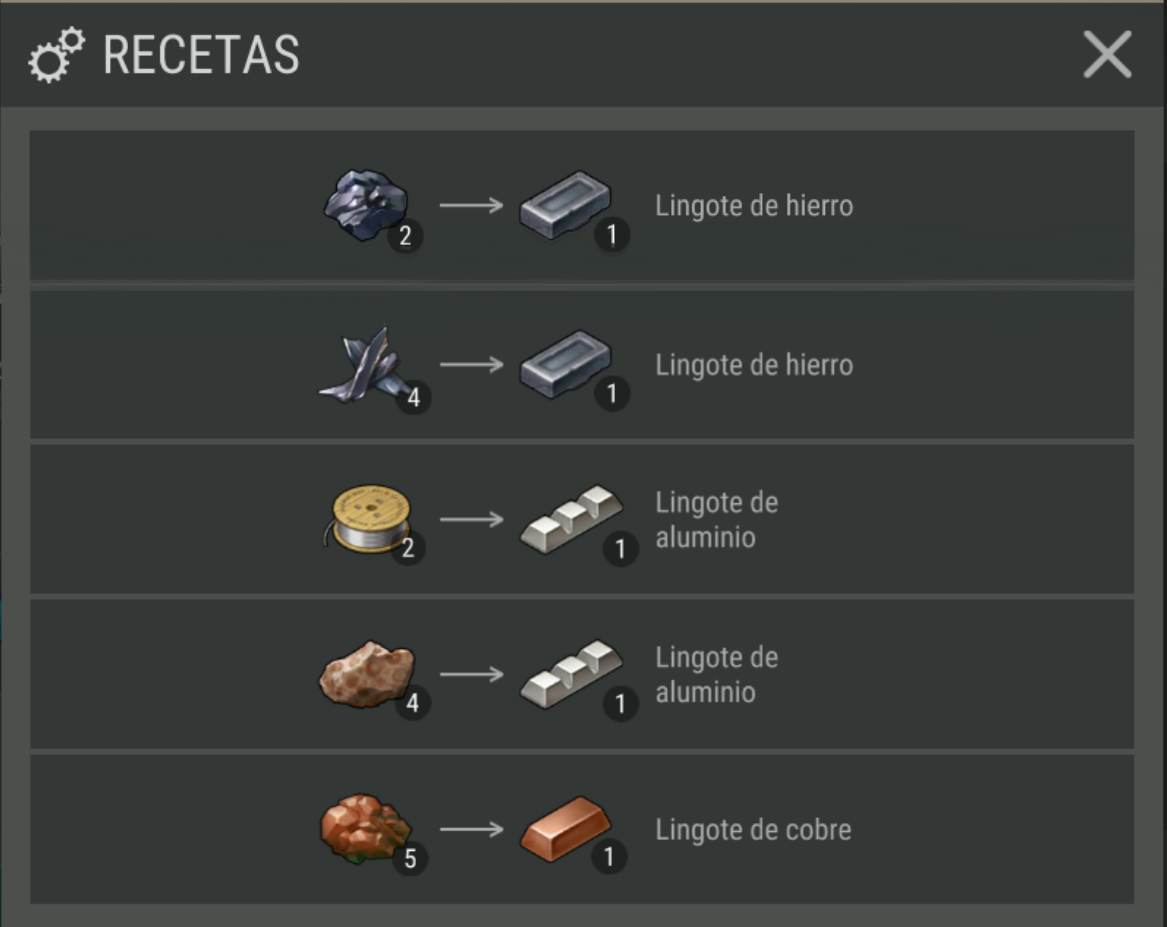Click 'Lingote de aluminio' label in bauxite recipe
The image size is (1167, 927).
(x=717, y=675)
